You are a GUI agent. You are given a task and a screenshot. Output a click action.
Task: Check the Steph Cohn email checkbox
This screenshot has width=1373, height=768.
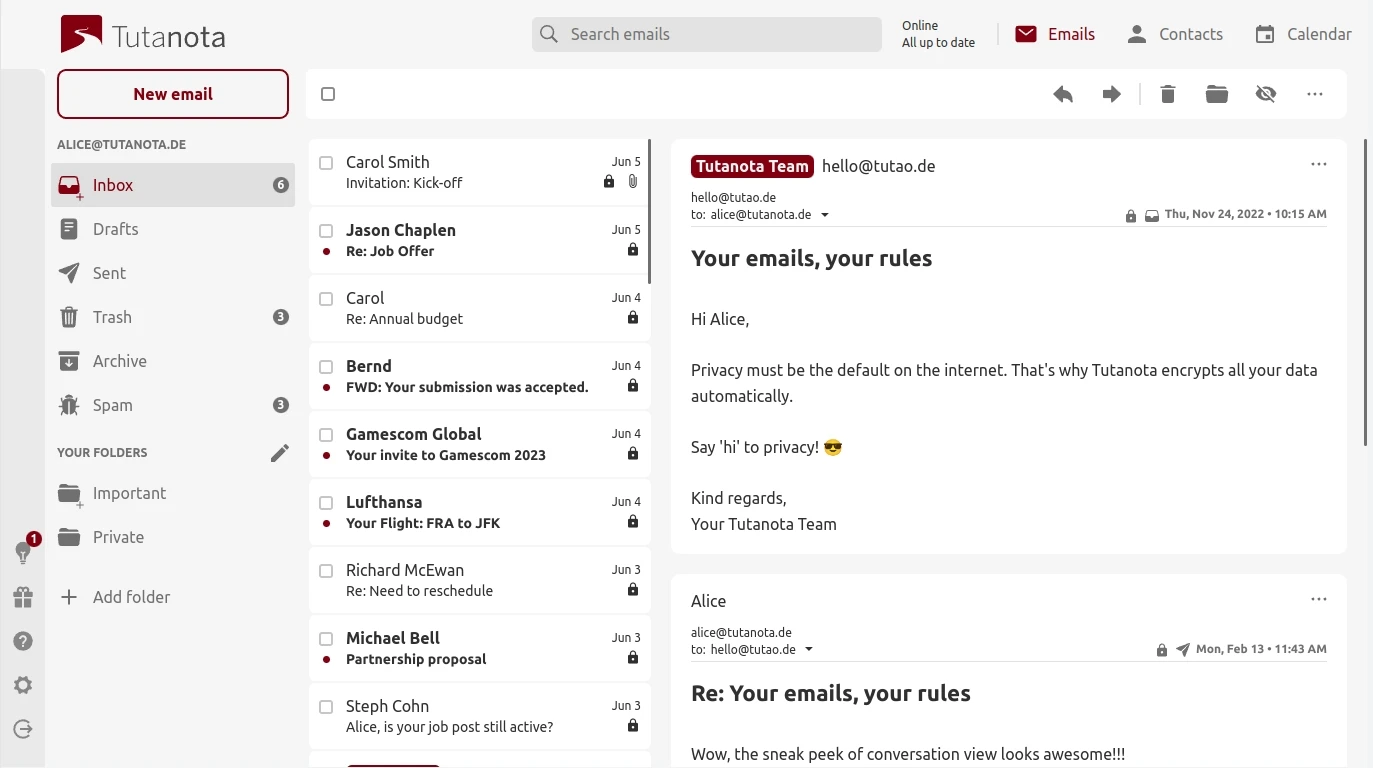326,706
